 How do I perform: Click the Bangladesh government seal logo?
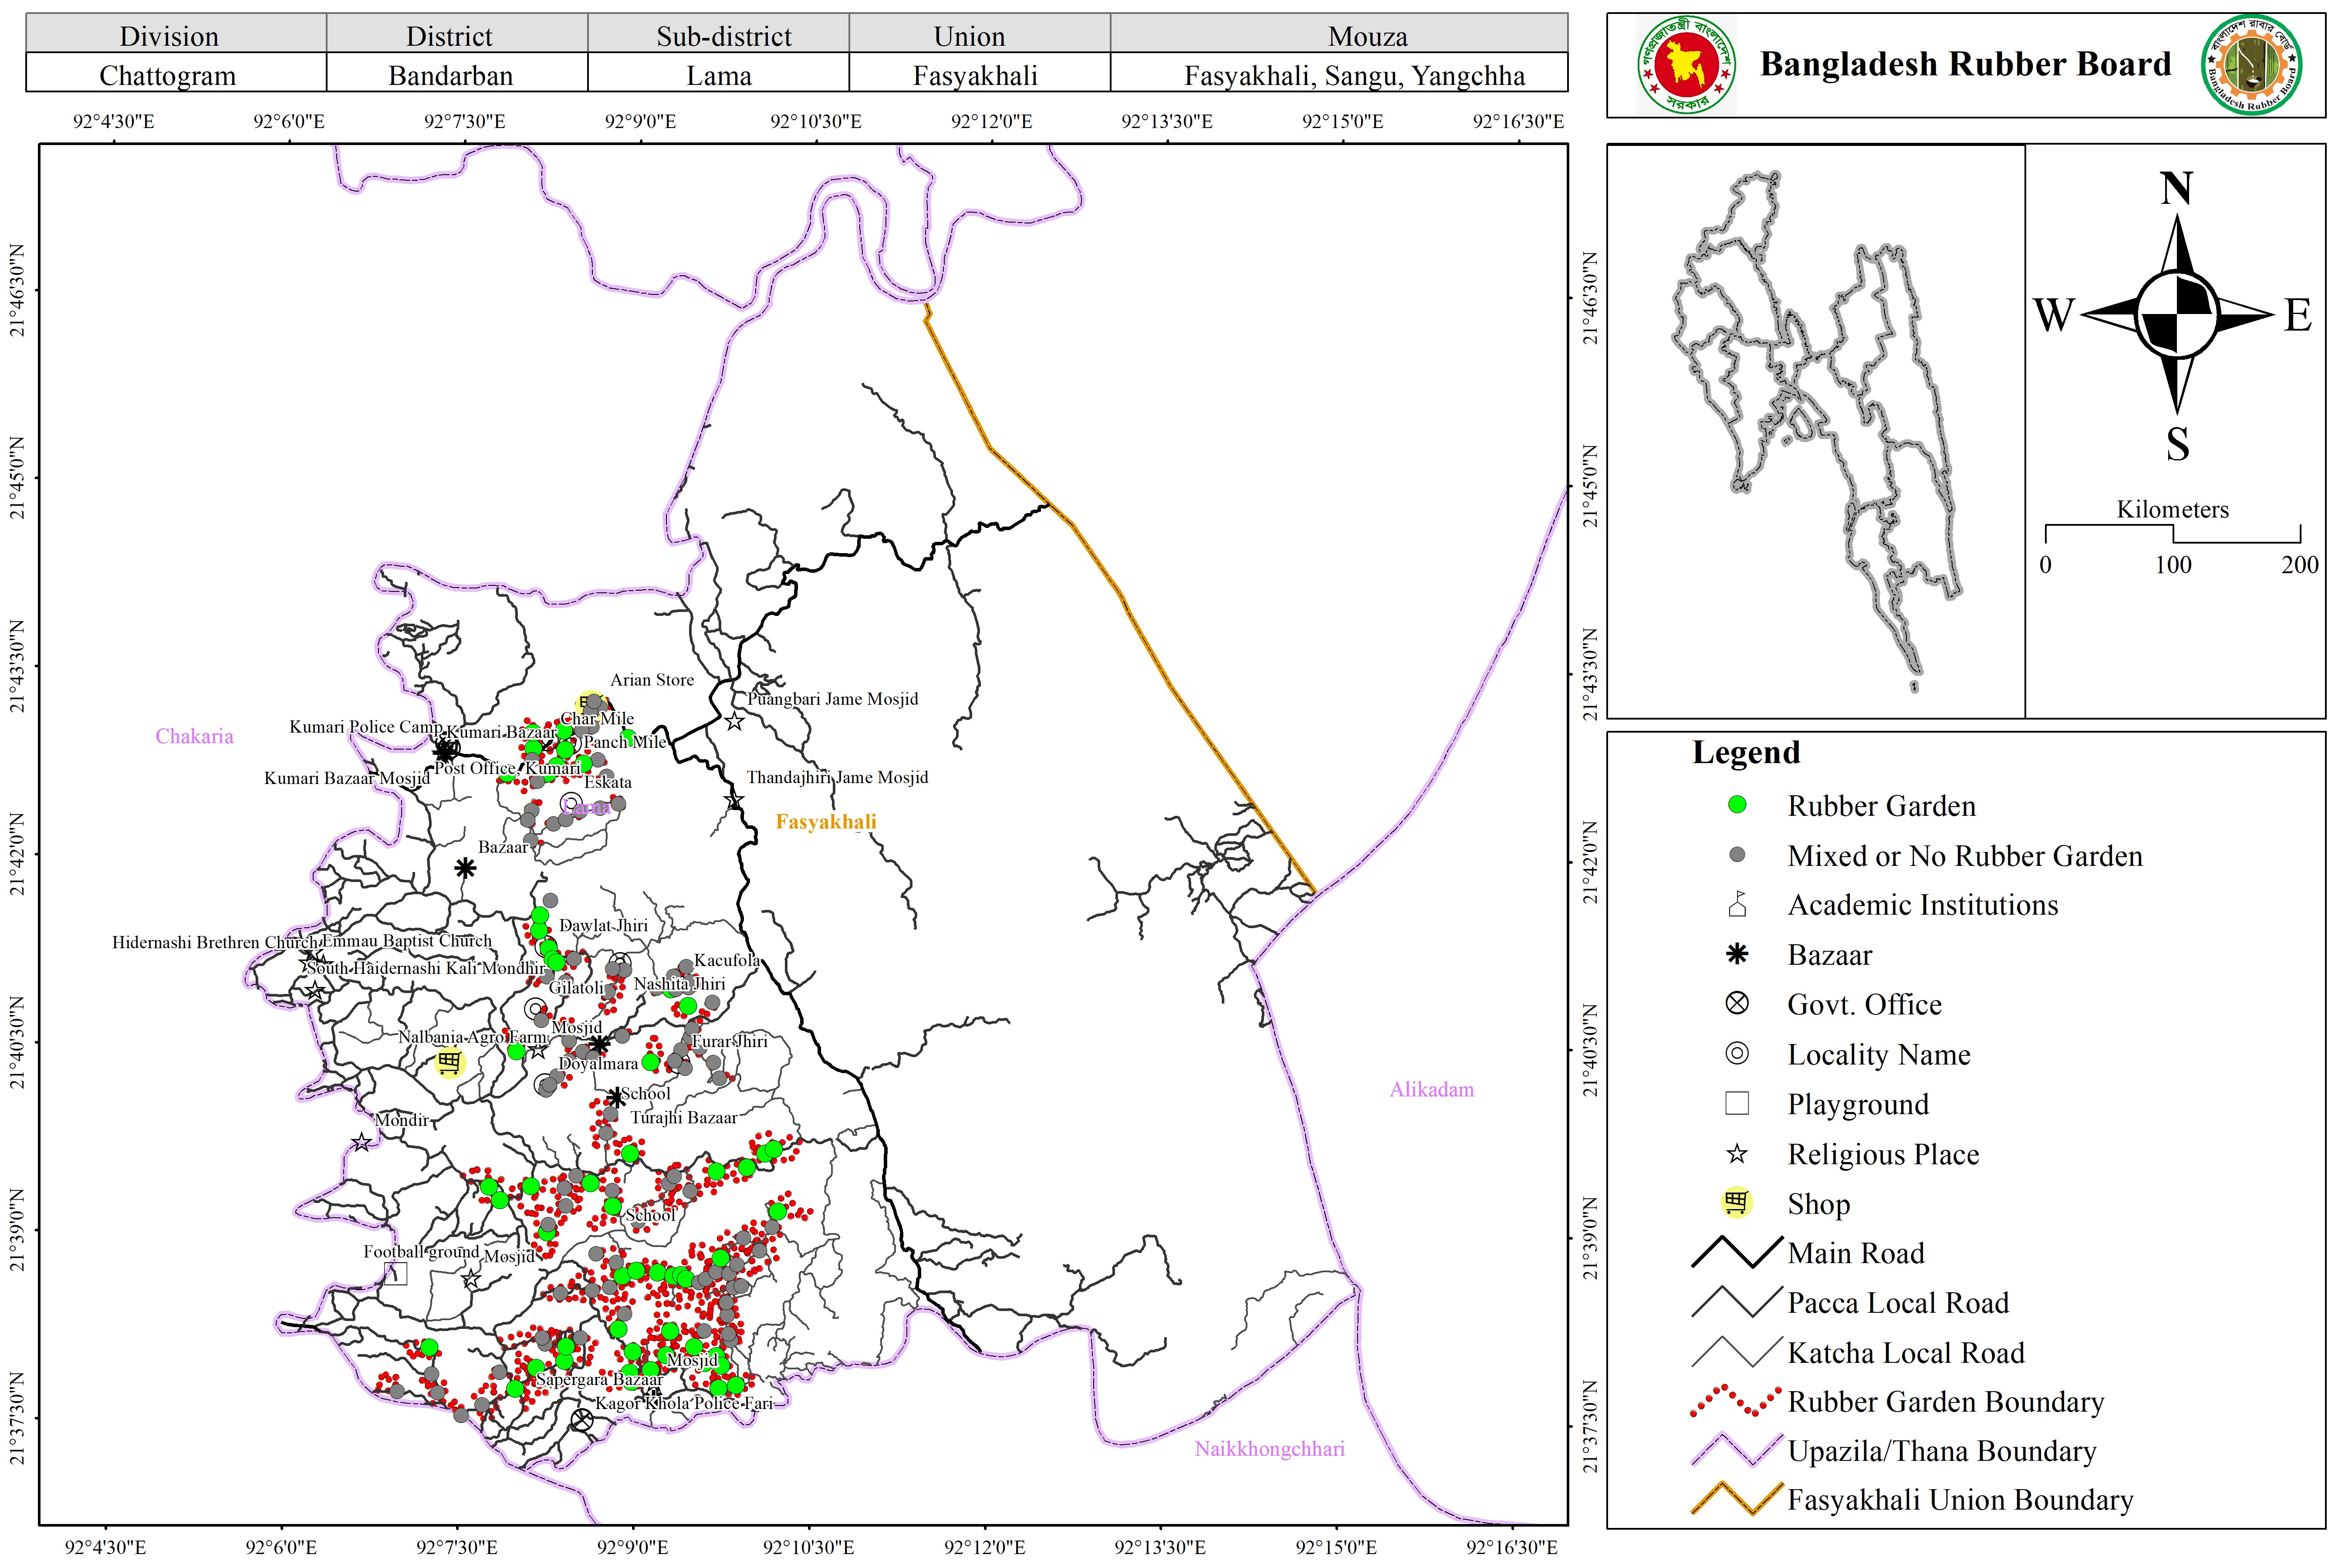tap(1687, 65)
